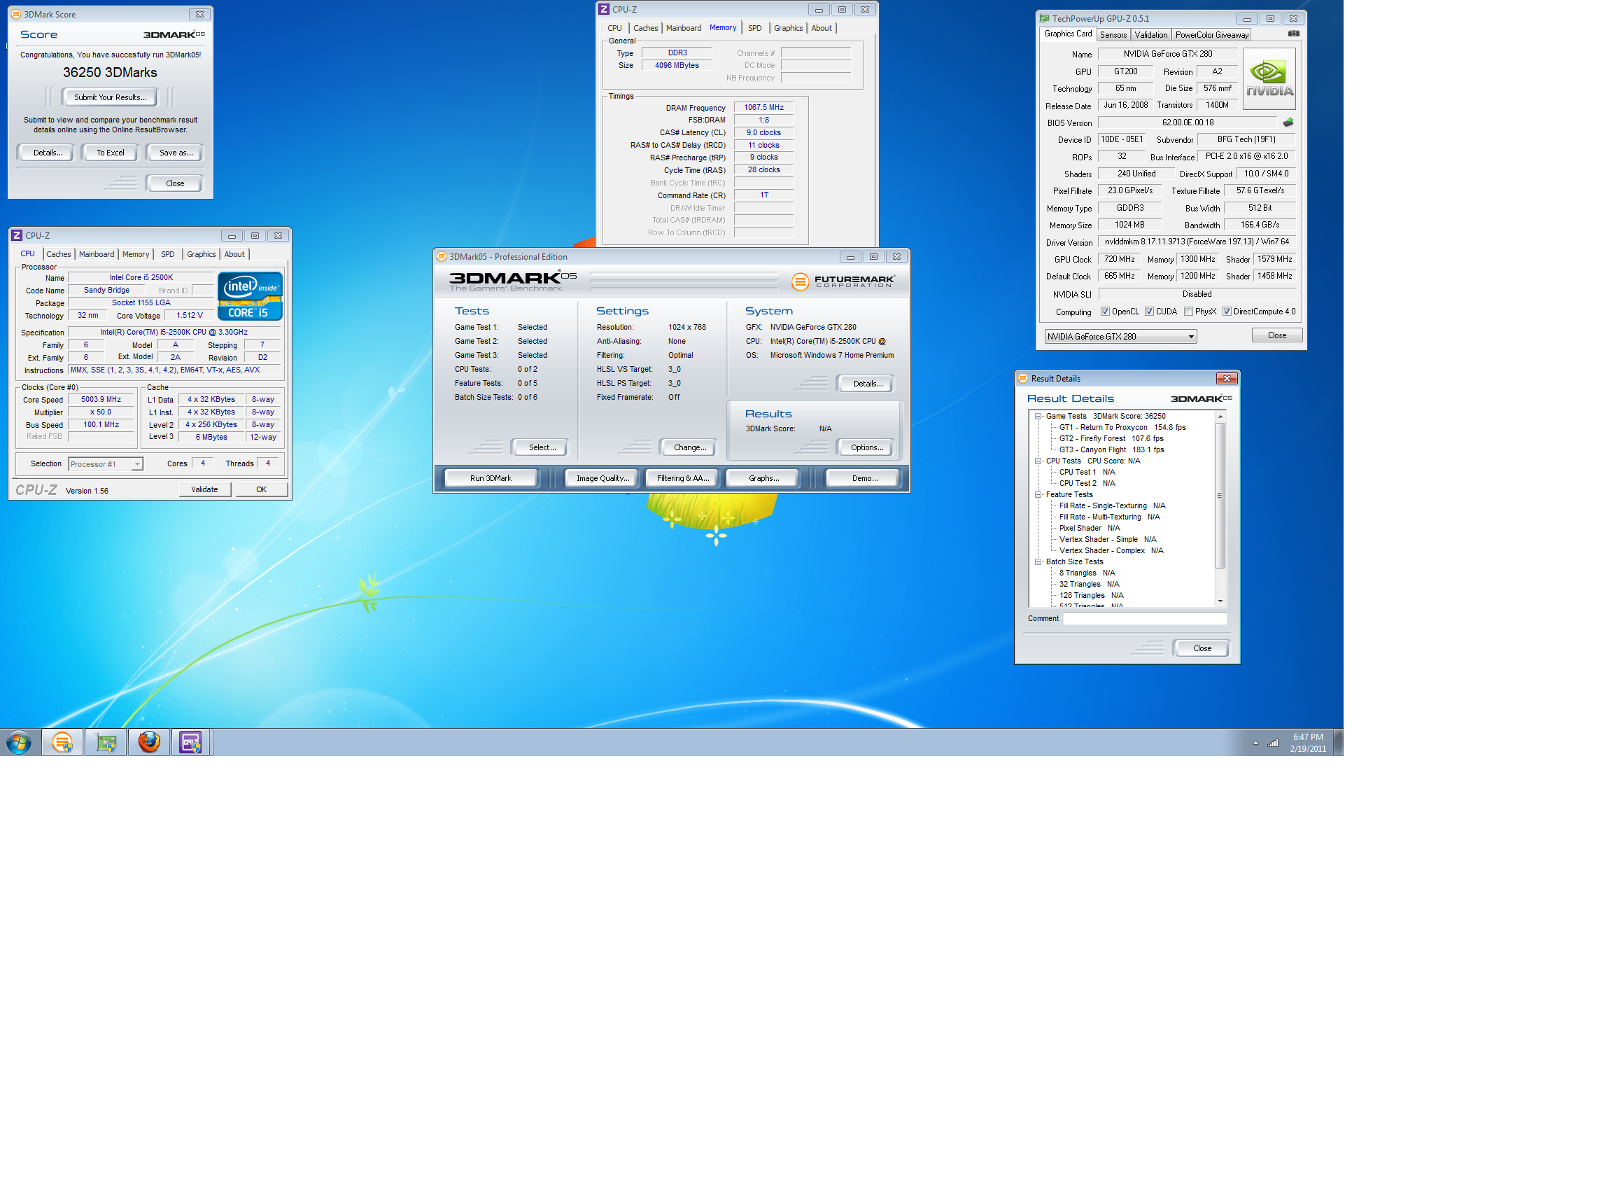Image resolution: width=1599 pixels, height=1200 pixels.
Task: Click the Firefox taskbar icon
Action: 149,742
